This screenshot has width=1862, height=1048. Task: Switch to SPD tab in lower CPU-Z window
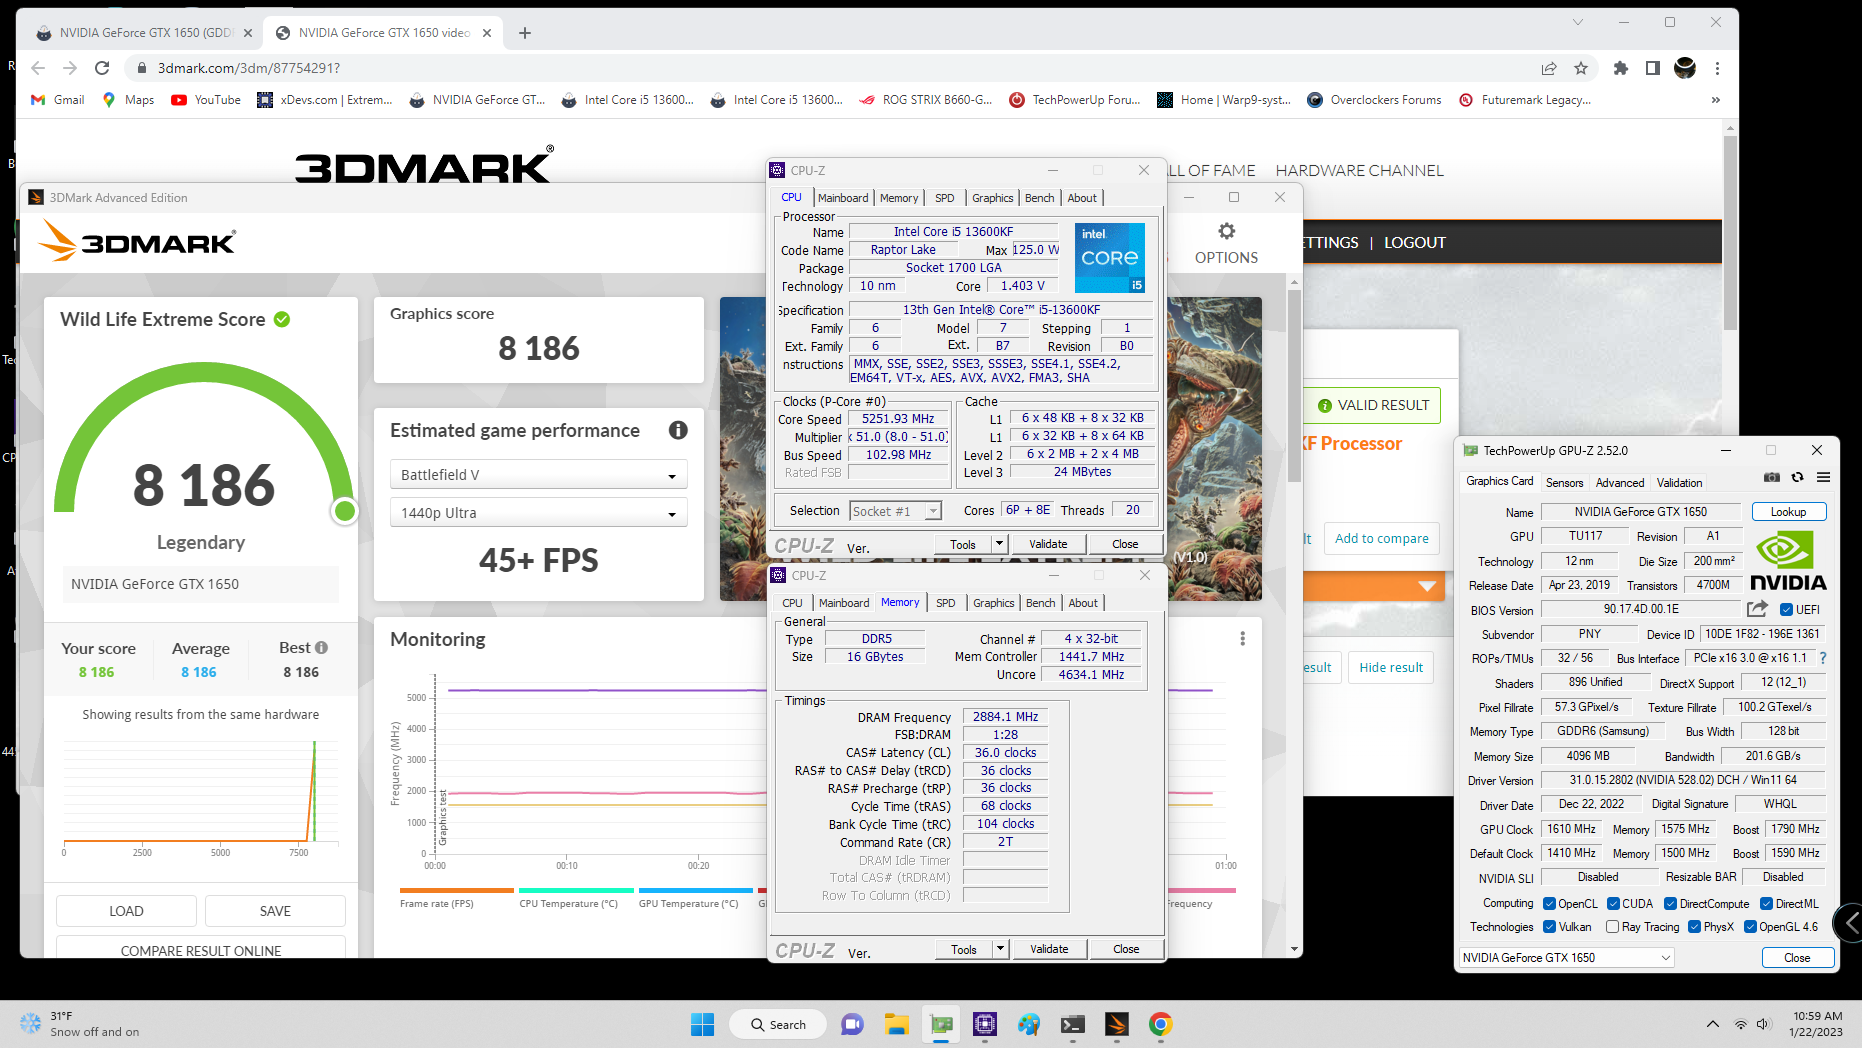point(945,603)
